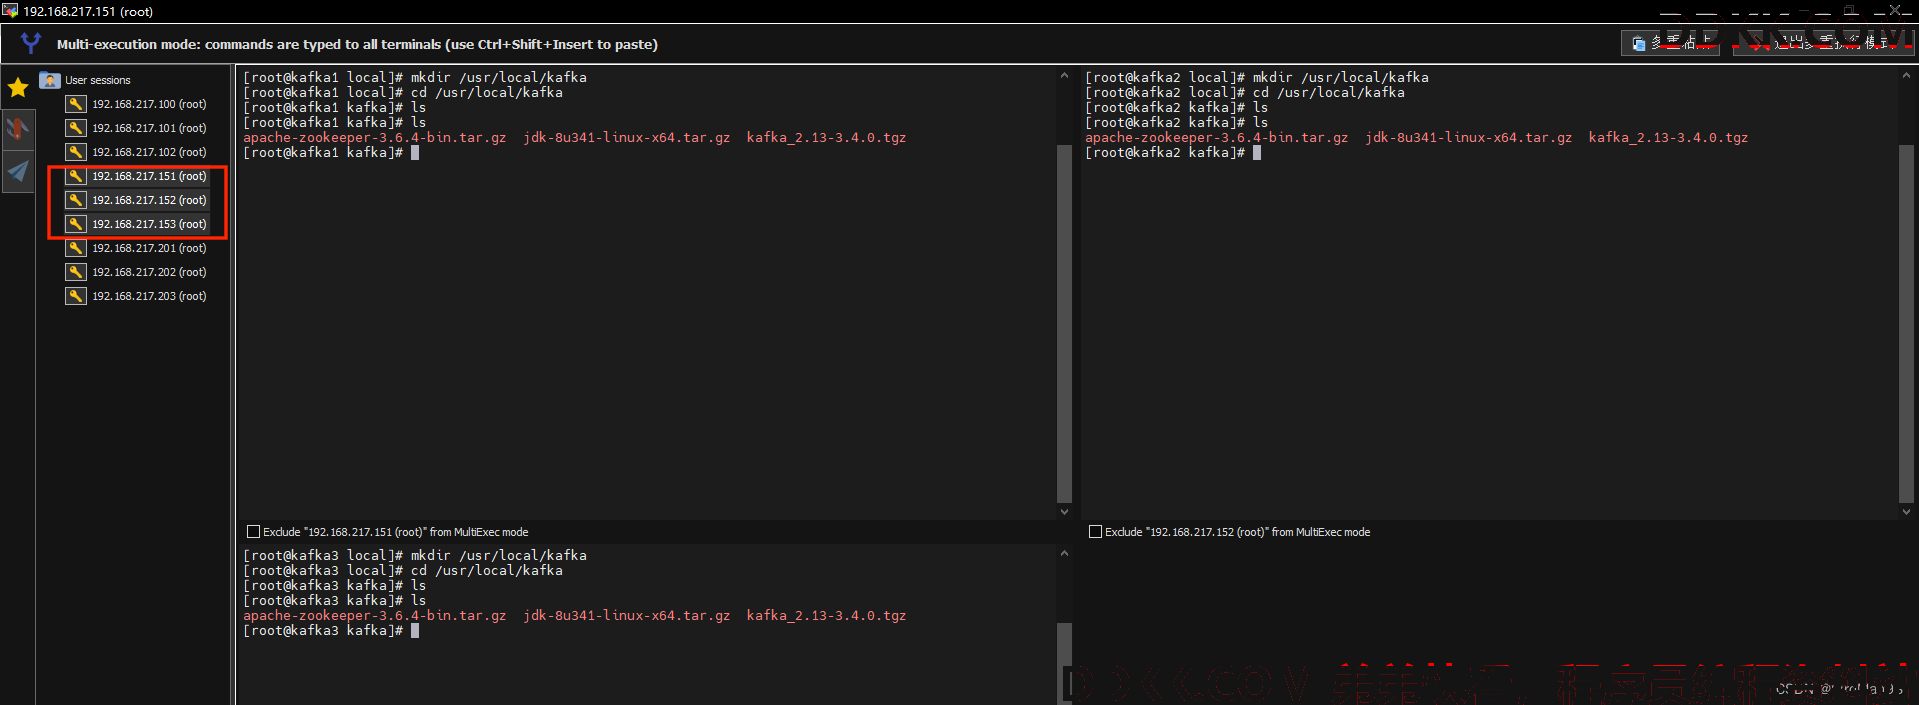Click the User sessions folder icon

coord(50,80)
